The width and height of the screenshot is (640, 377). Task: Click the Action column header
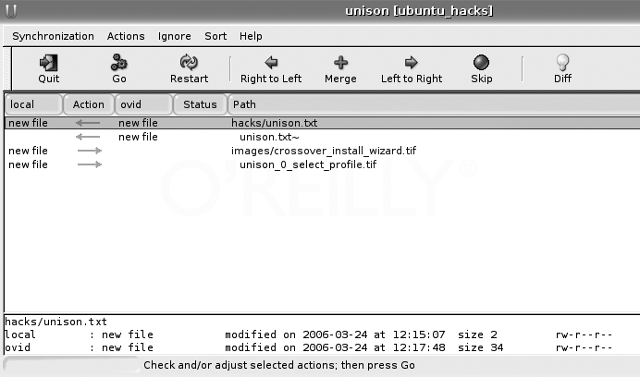coord(89,104)
